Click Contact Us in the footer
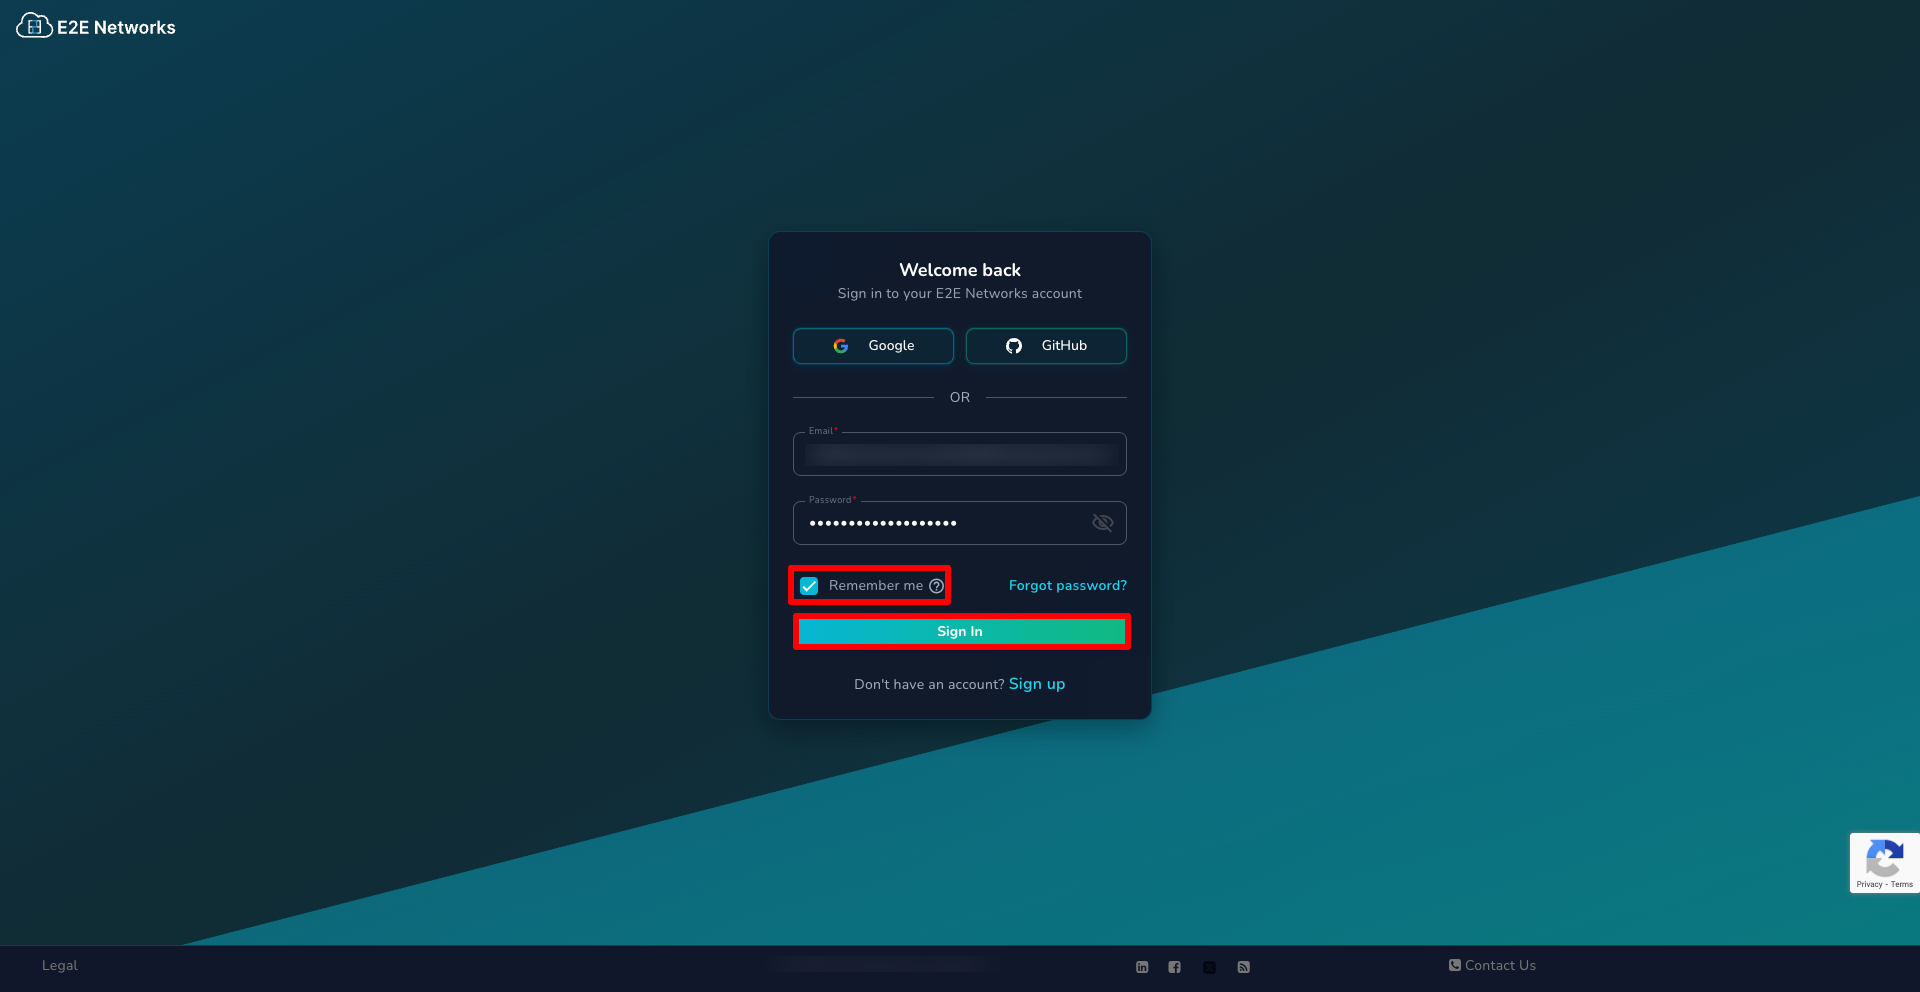The image size is (1920, 992). 1492,966
